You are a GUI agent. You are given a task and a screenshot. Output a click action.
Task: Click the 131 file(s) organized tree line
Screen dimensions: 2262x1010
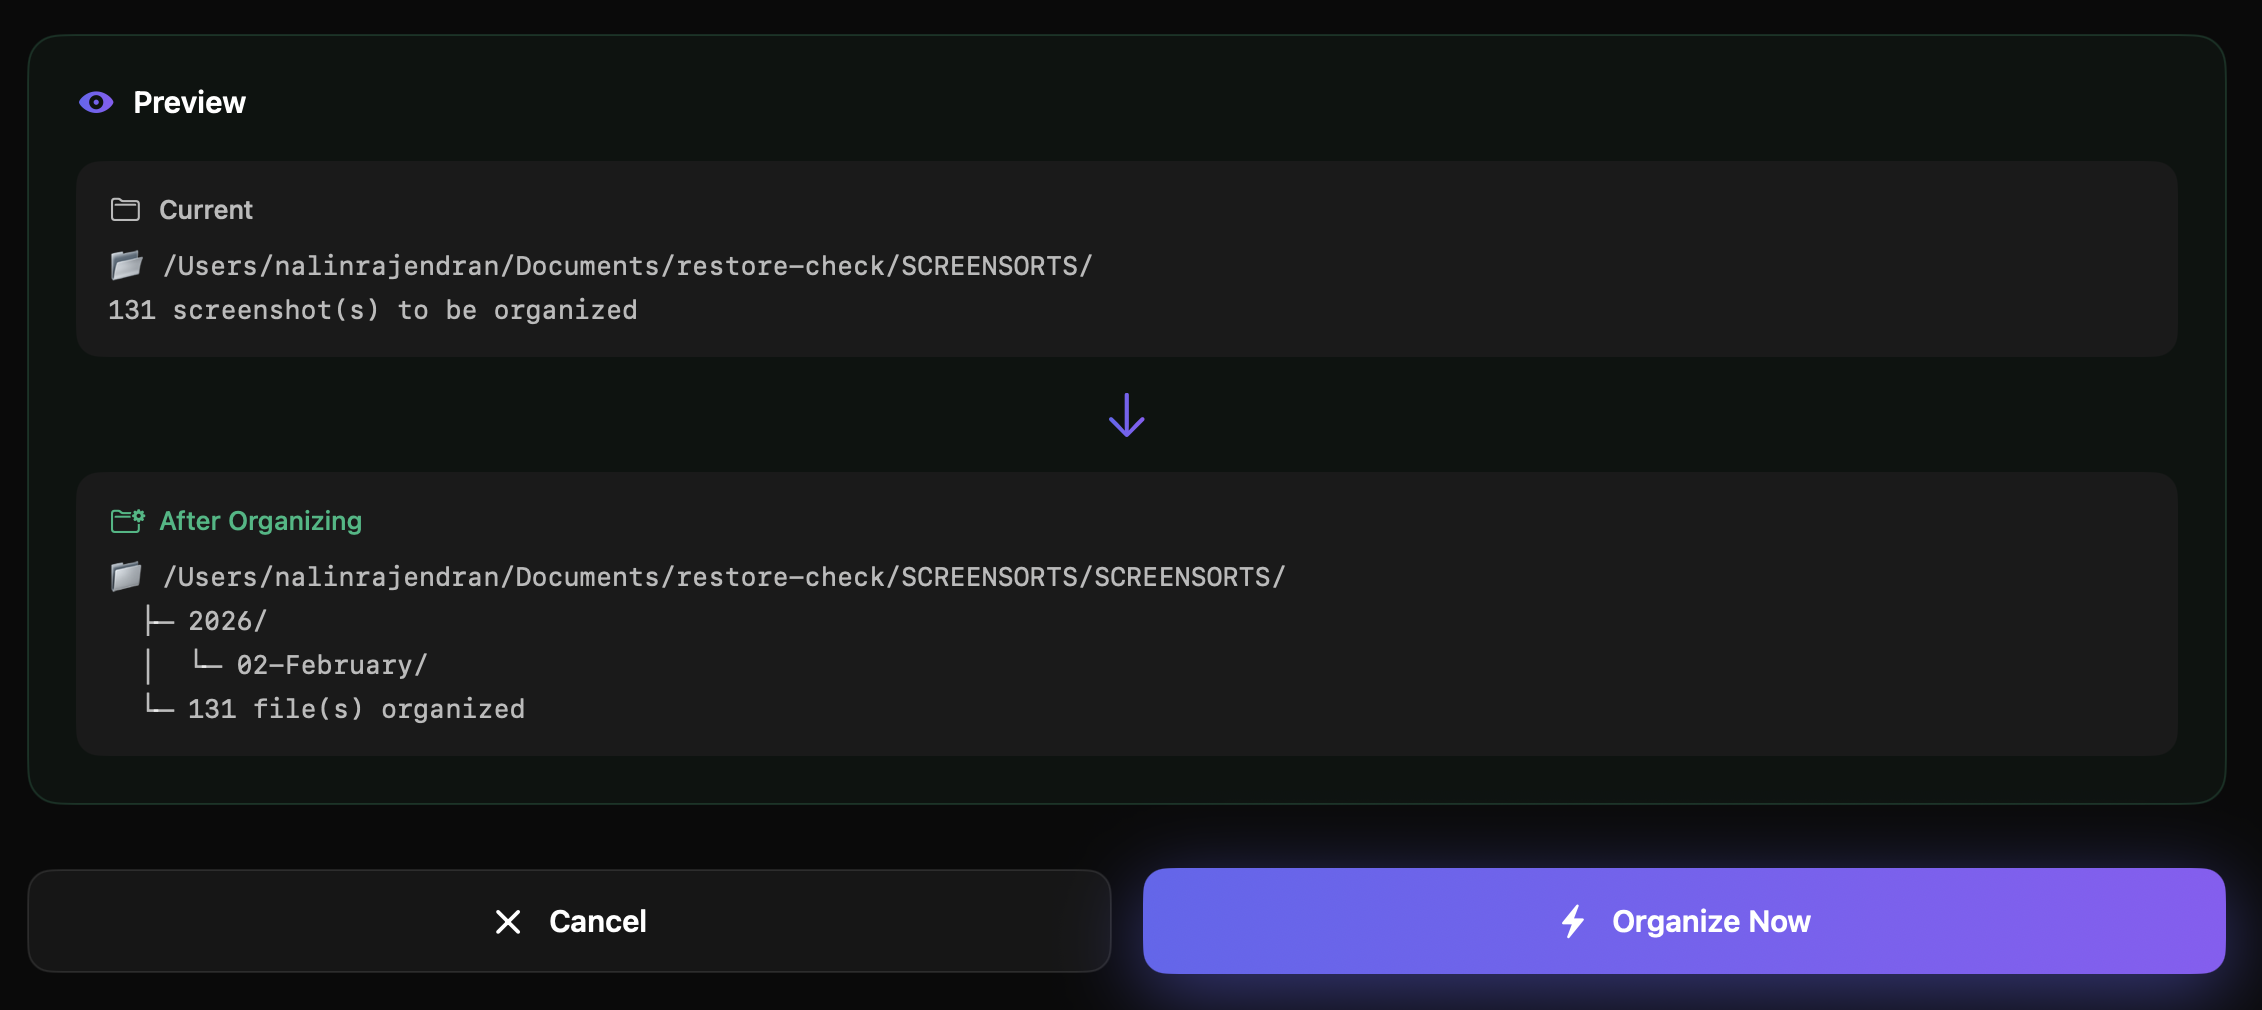tap(356, 709)
